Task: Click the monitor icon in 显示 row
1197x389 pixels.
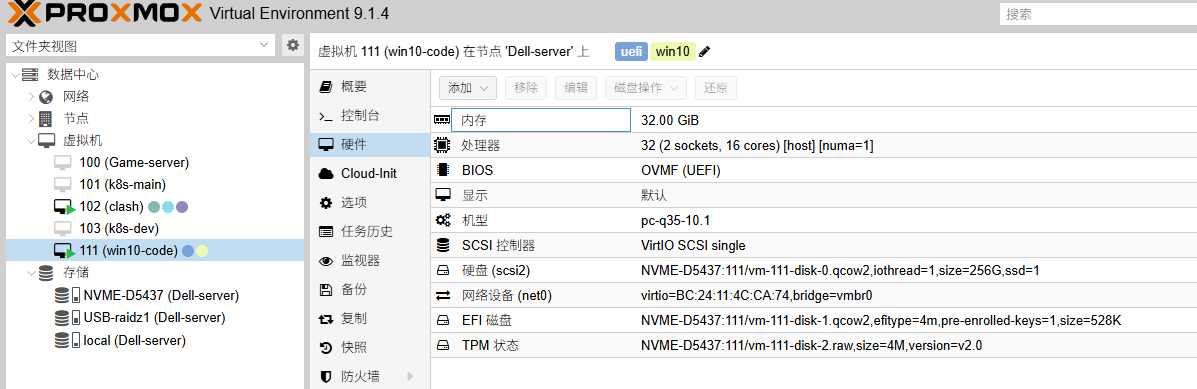Action: (x=442, y=195)
